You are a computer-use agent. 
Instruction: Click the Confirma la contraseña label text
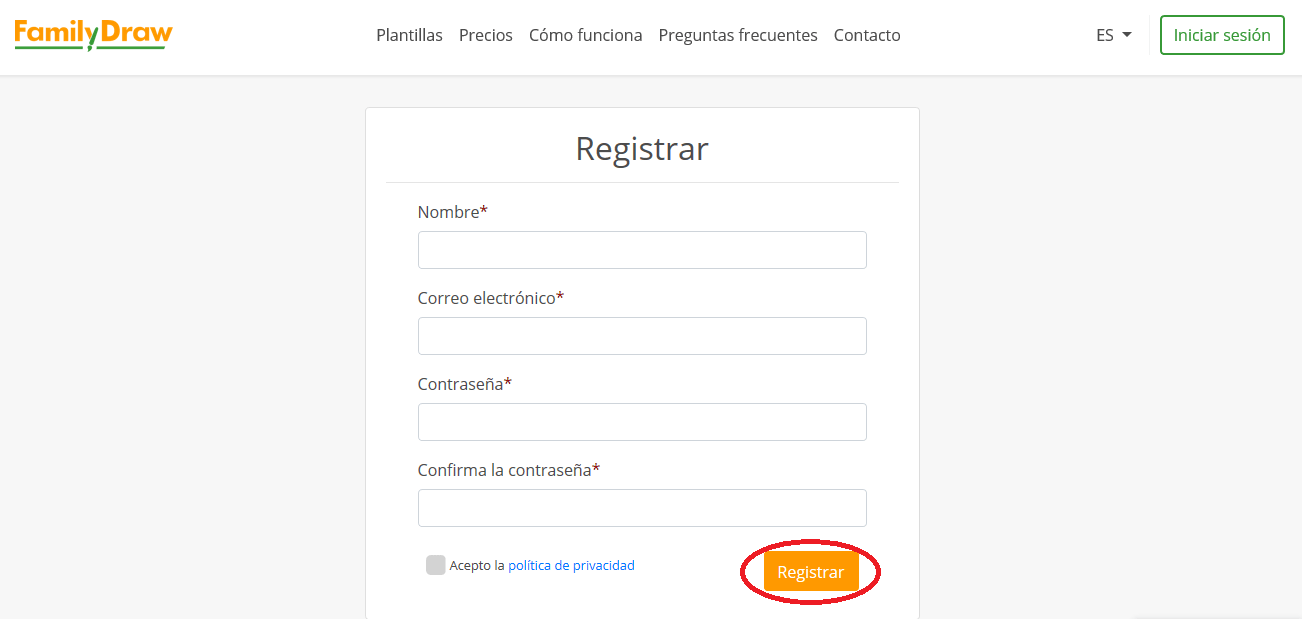pos(504,470)
